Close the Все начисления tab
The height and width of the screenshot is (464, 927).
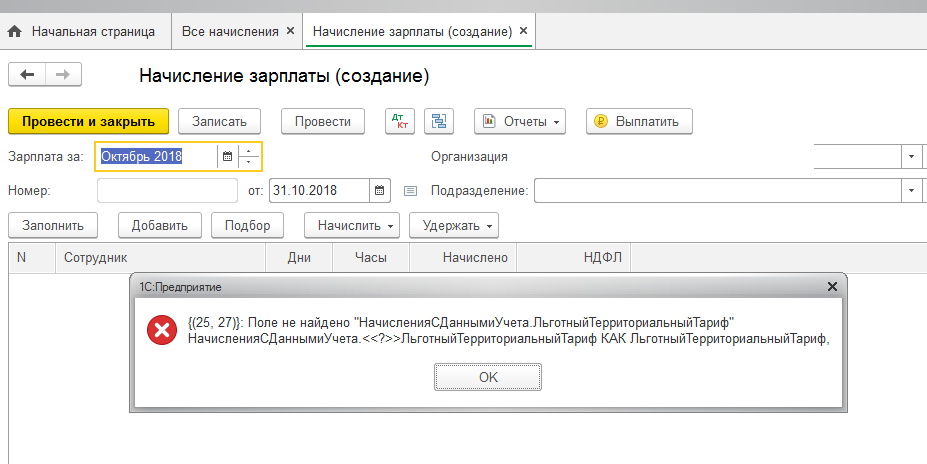tap(290, 31)
